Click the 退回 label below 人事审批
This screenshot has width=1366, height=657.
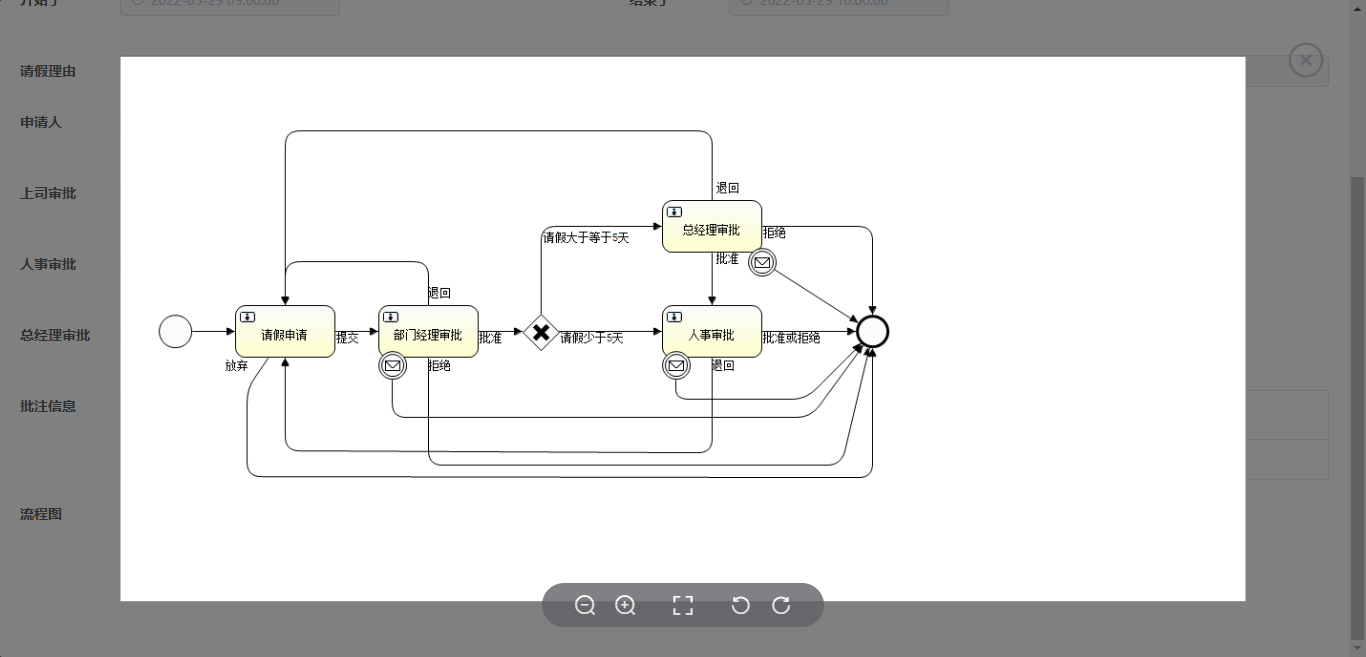coord(723,366)
